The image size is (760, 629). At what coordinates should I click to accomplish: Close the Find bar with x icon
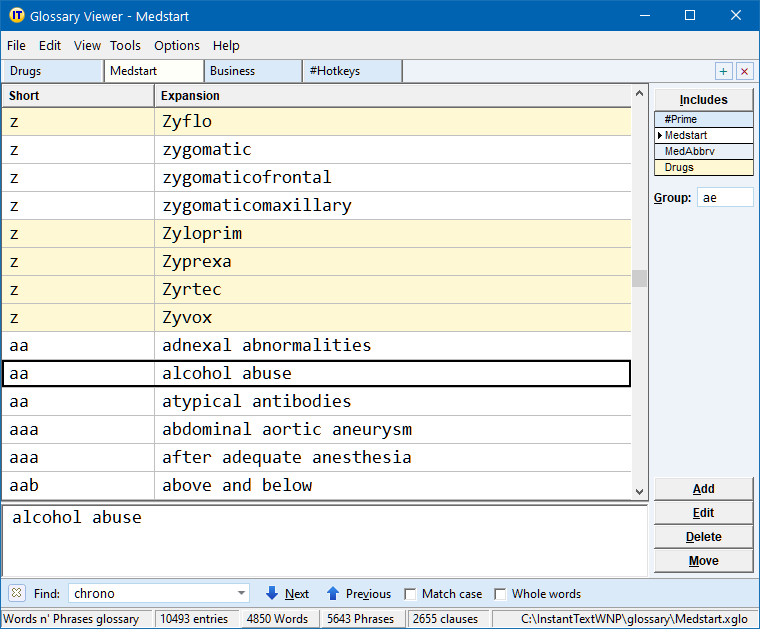pos(16,593)
